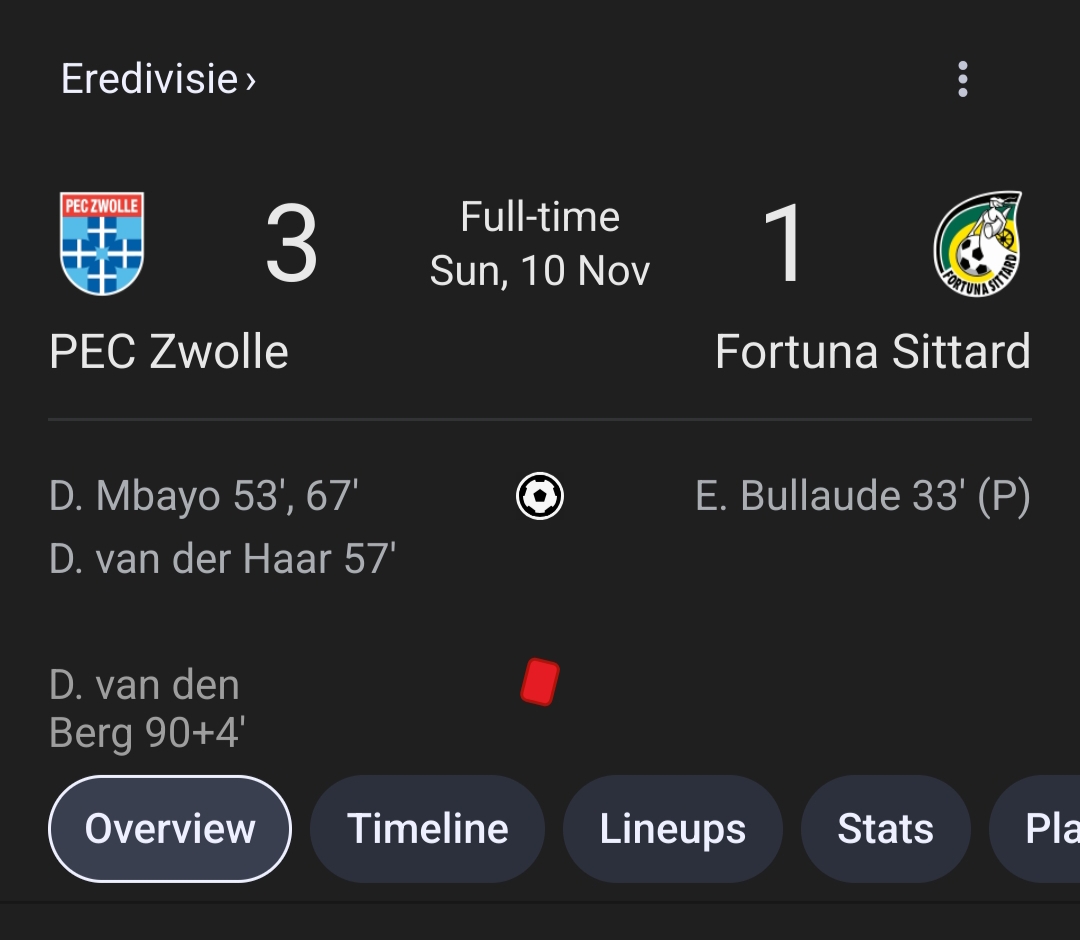The image size is (1080, 940).
Task: Select the Overview tab
Action: (170, 828)
